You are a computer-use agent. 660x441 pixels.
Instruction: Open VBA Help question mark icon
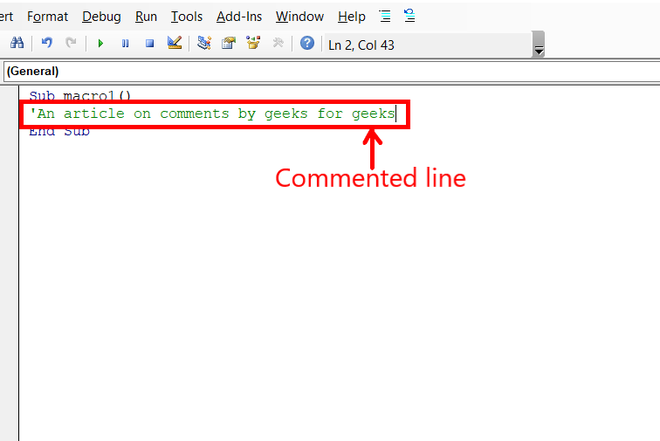coord(307,43)
